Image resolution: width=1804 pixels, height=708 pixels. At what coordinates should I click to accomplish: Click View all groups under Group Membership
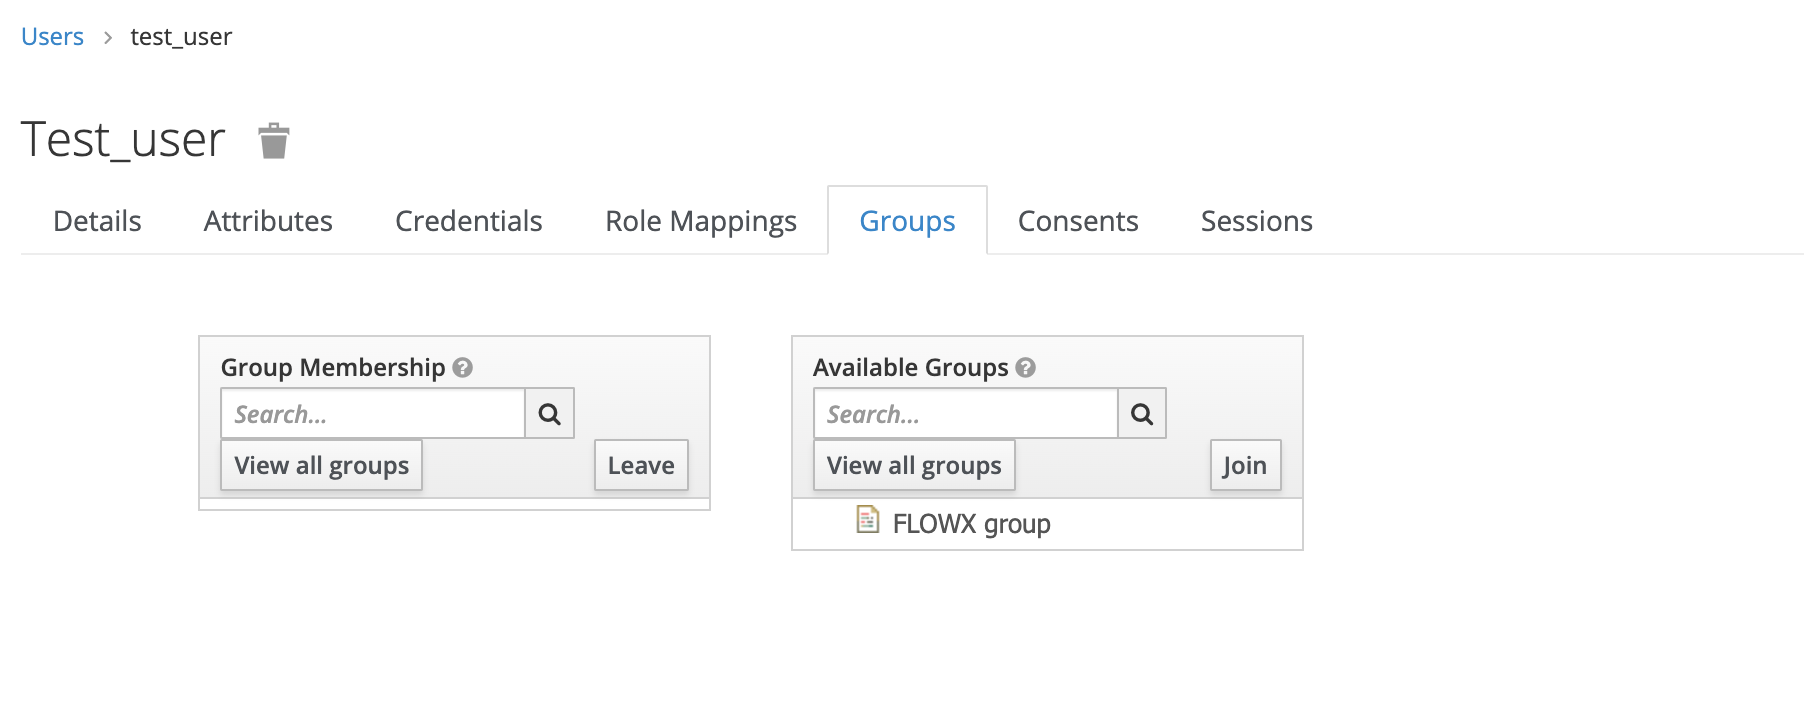click(x=321, y=466)
